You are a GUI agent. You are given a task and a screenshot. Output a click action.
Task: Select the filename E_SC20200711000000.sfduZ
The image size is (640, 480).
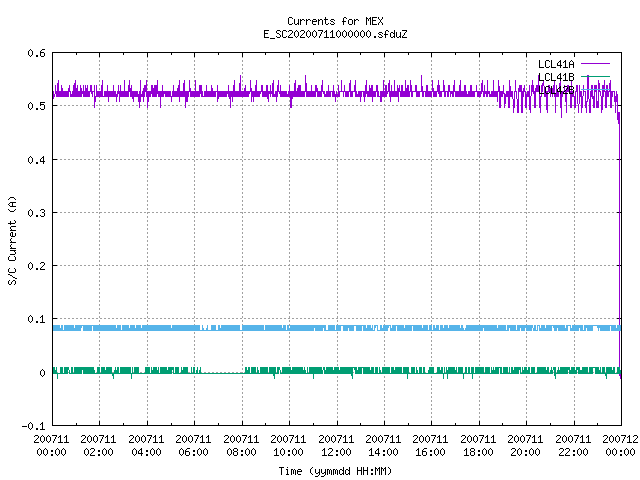tap(335, 34)
